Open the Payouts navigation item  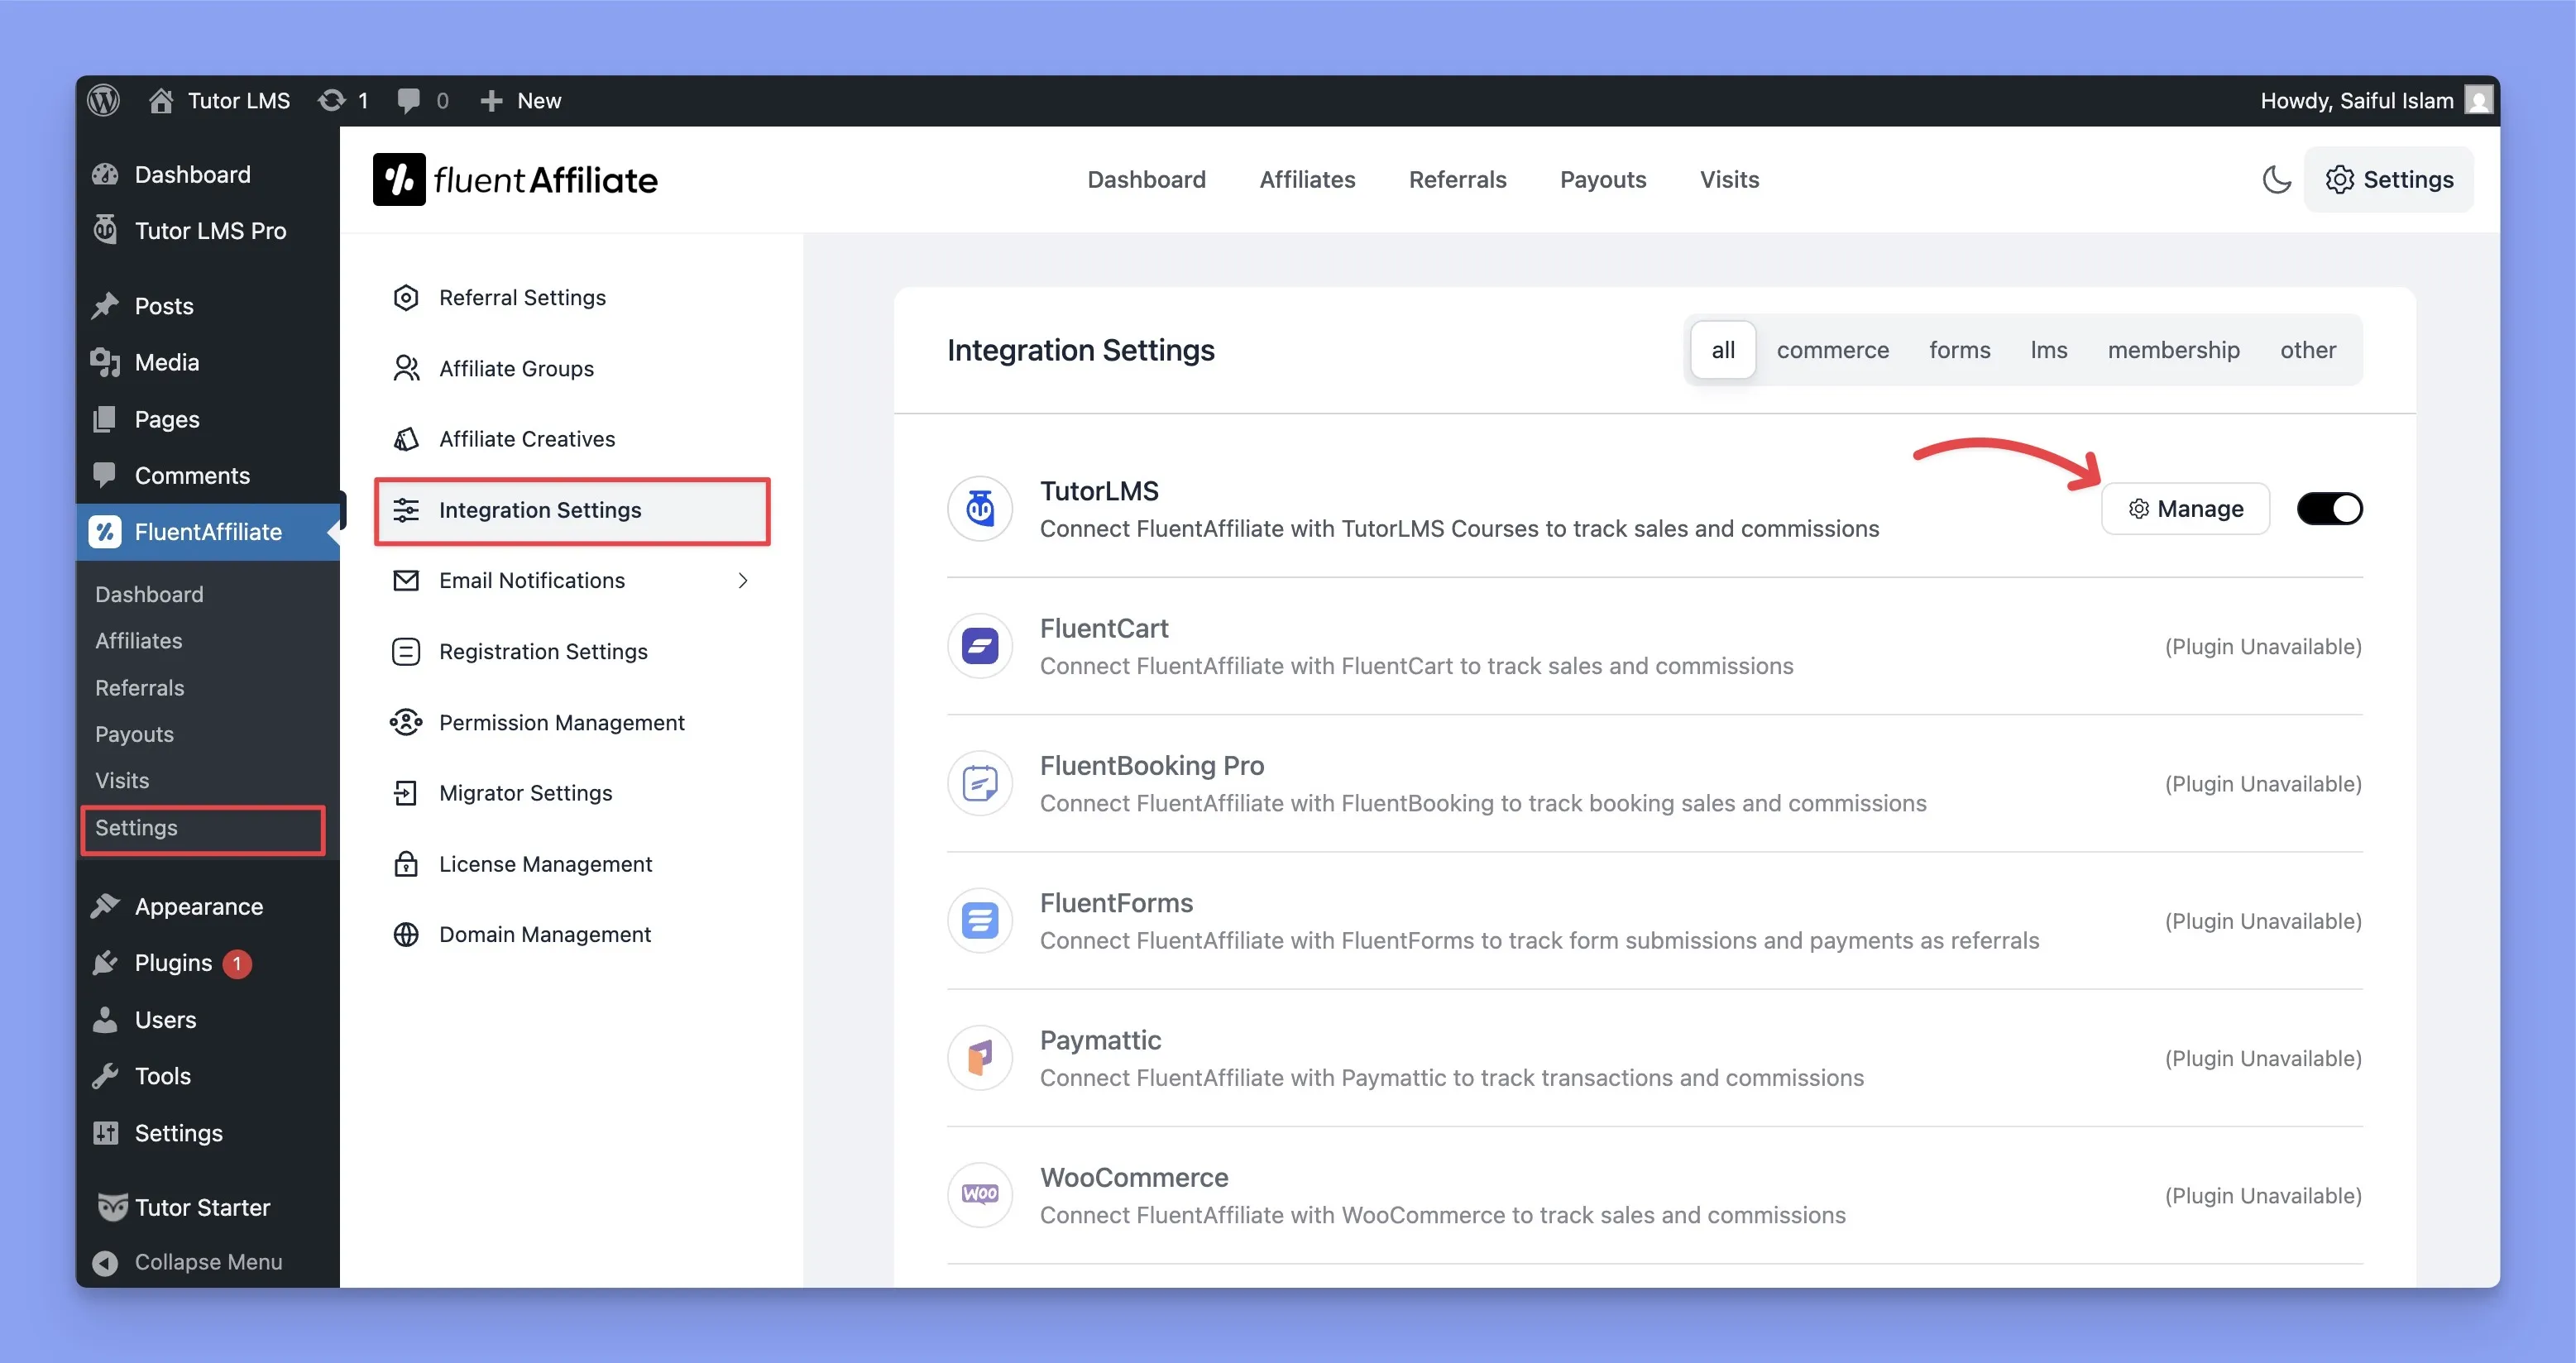pyautogui.click(x=1602, y=179)
